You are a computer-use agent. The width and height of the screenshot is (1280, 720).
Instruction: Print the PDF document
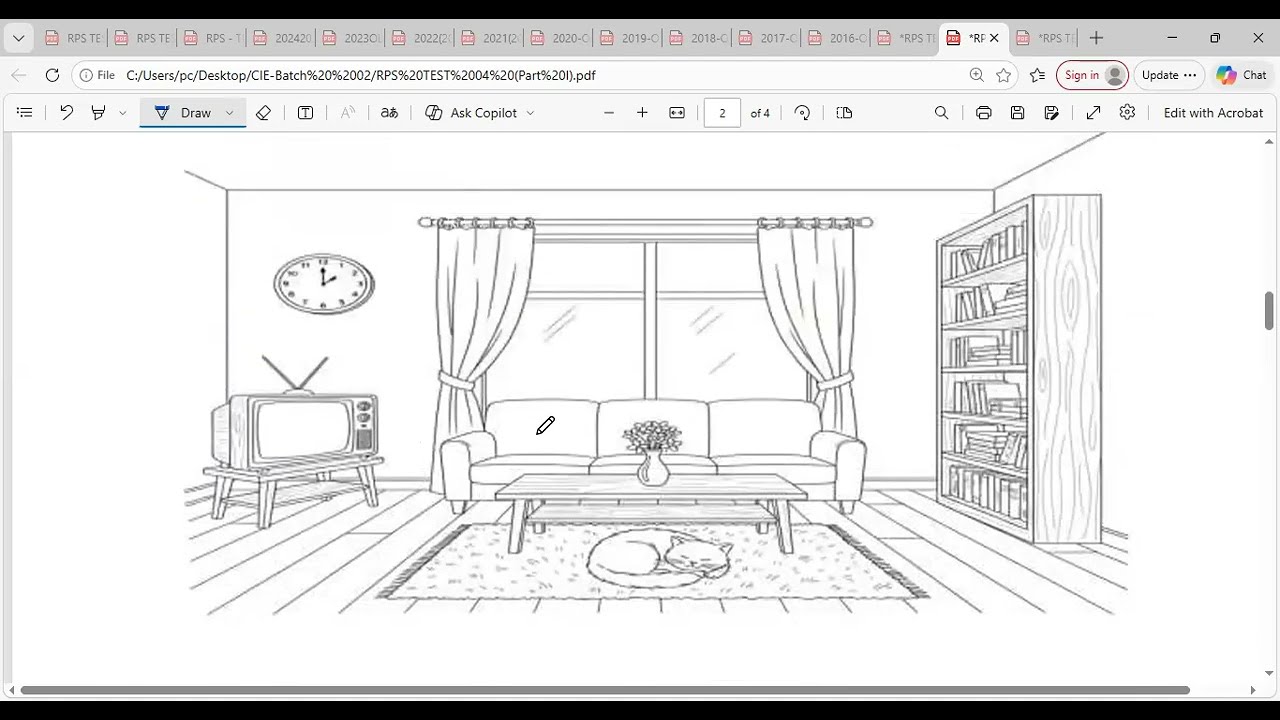(x=984, y=113)
